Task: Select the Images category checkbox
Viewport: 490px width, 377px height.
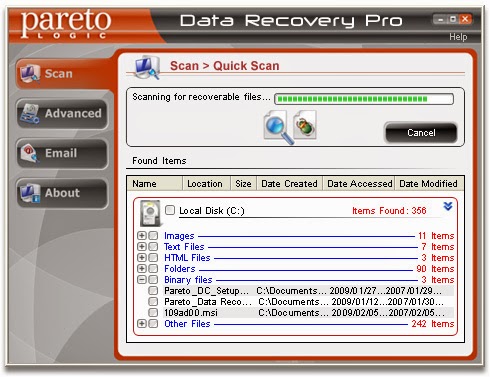Action: [153, 236]
